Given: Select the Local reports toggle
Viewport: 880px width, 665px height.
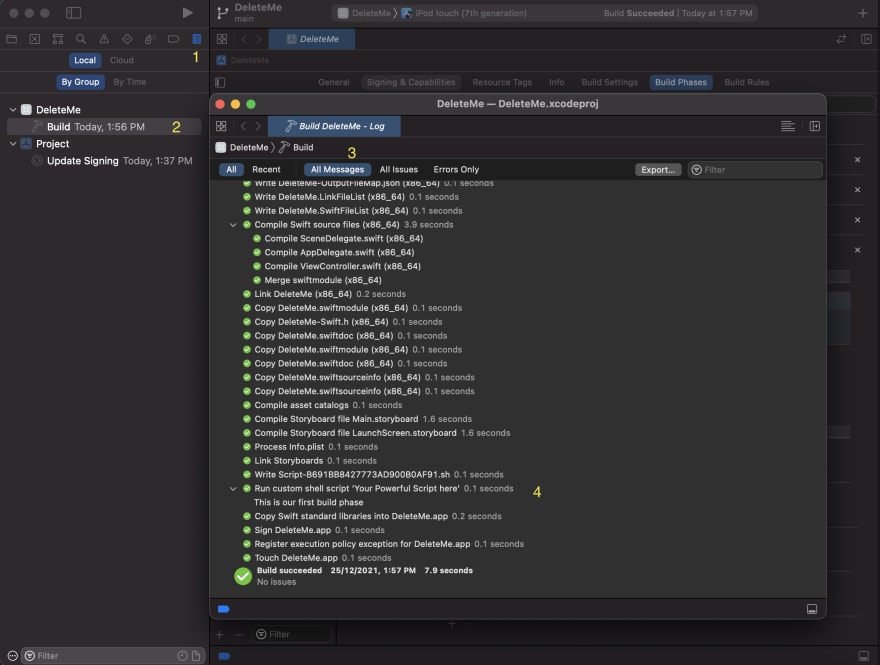Looking at the screenshot, I should pyautogui.click(x=85, y=60).
